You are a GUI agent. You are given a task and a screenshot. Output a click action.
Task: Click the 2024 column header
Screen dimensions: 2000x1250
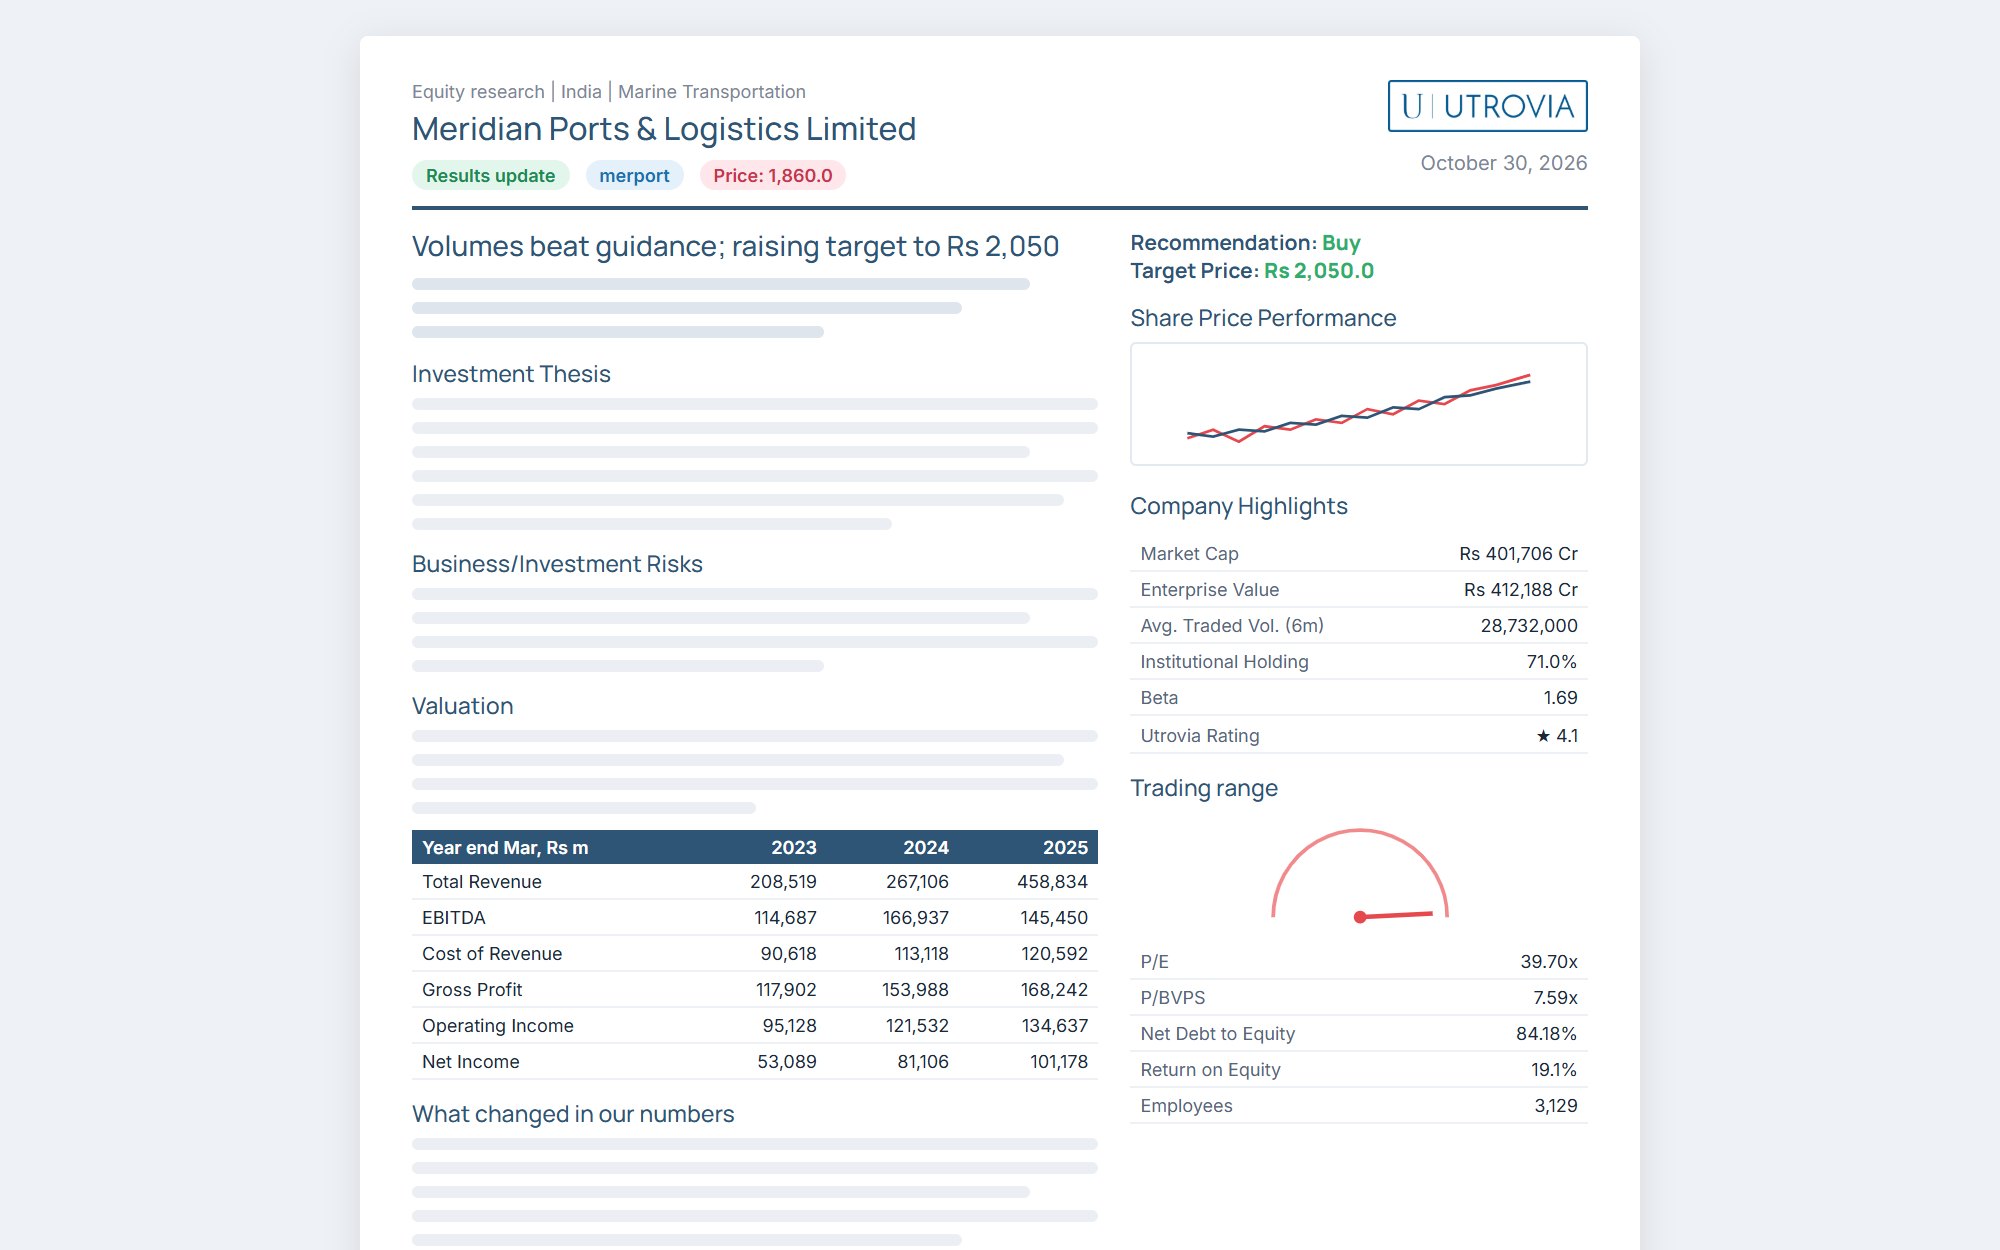tap(926, 847)
